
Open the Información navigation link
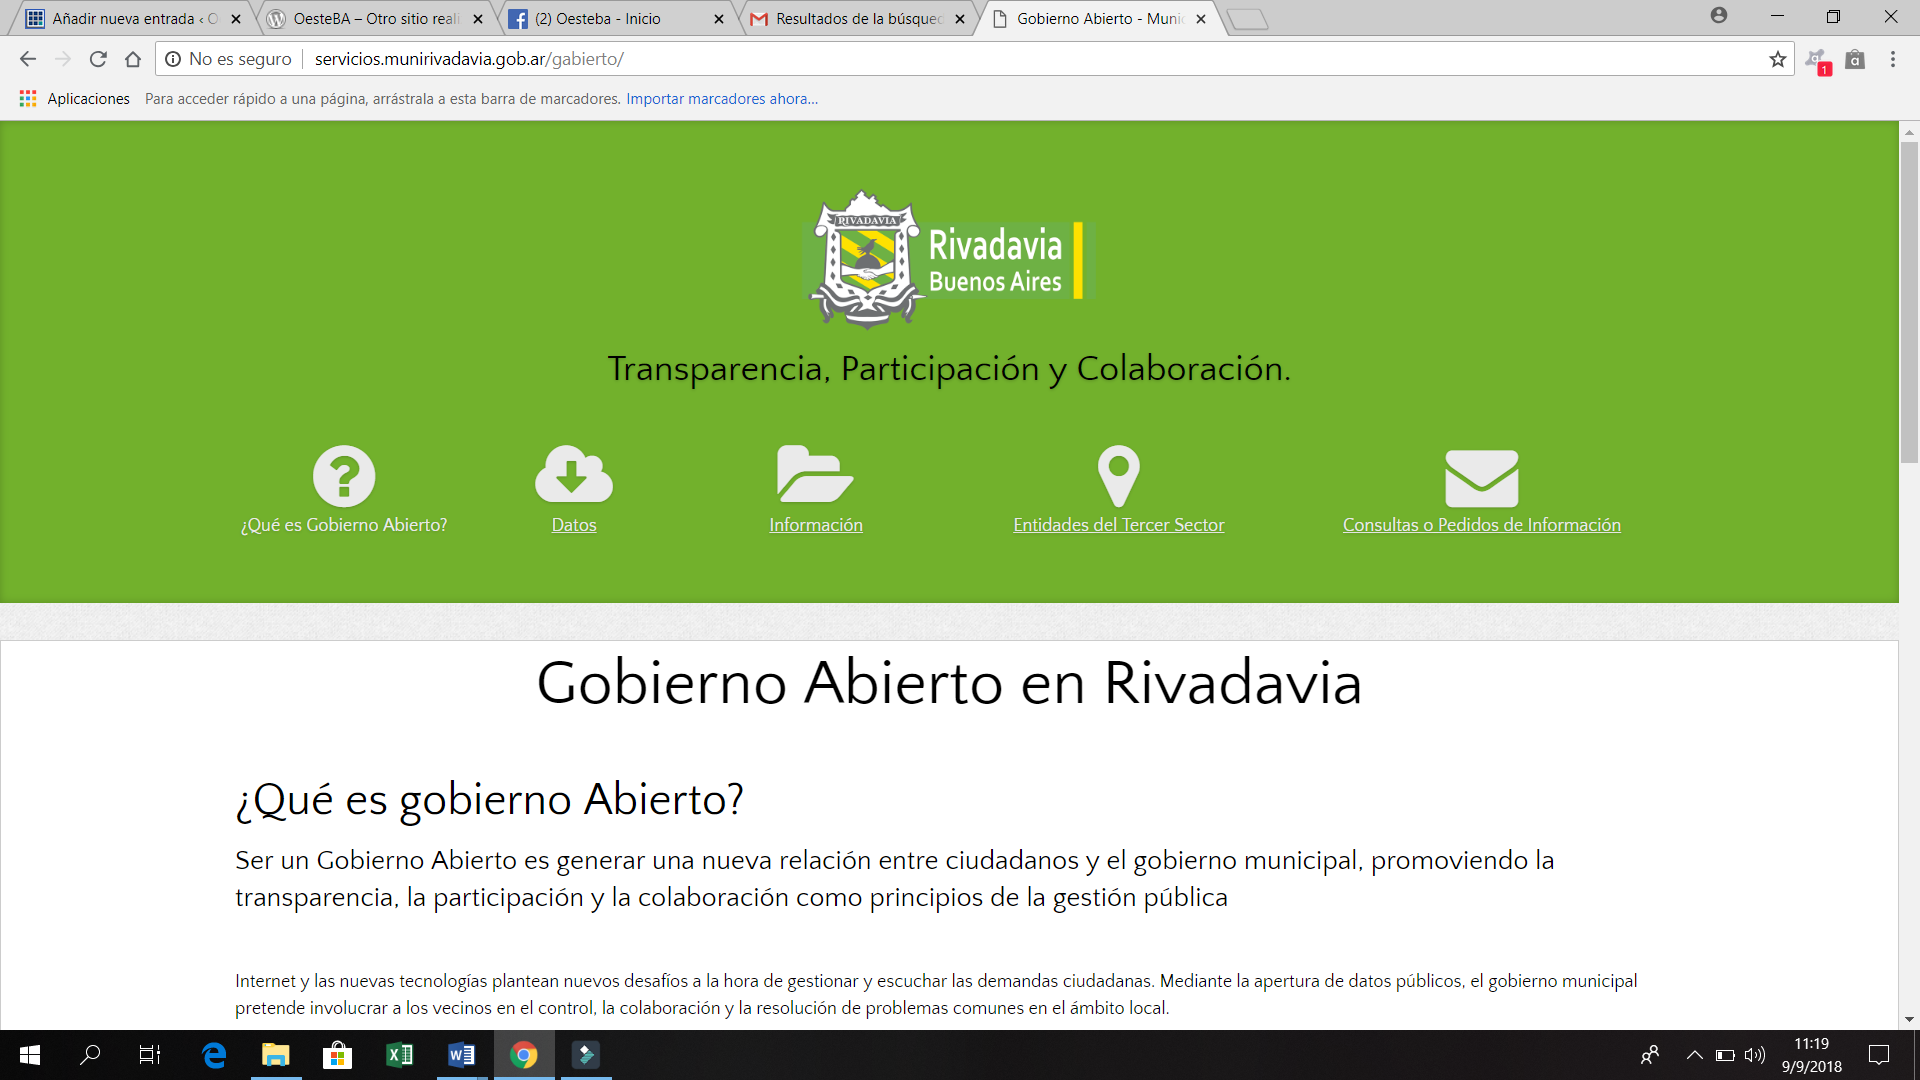815,524
